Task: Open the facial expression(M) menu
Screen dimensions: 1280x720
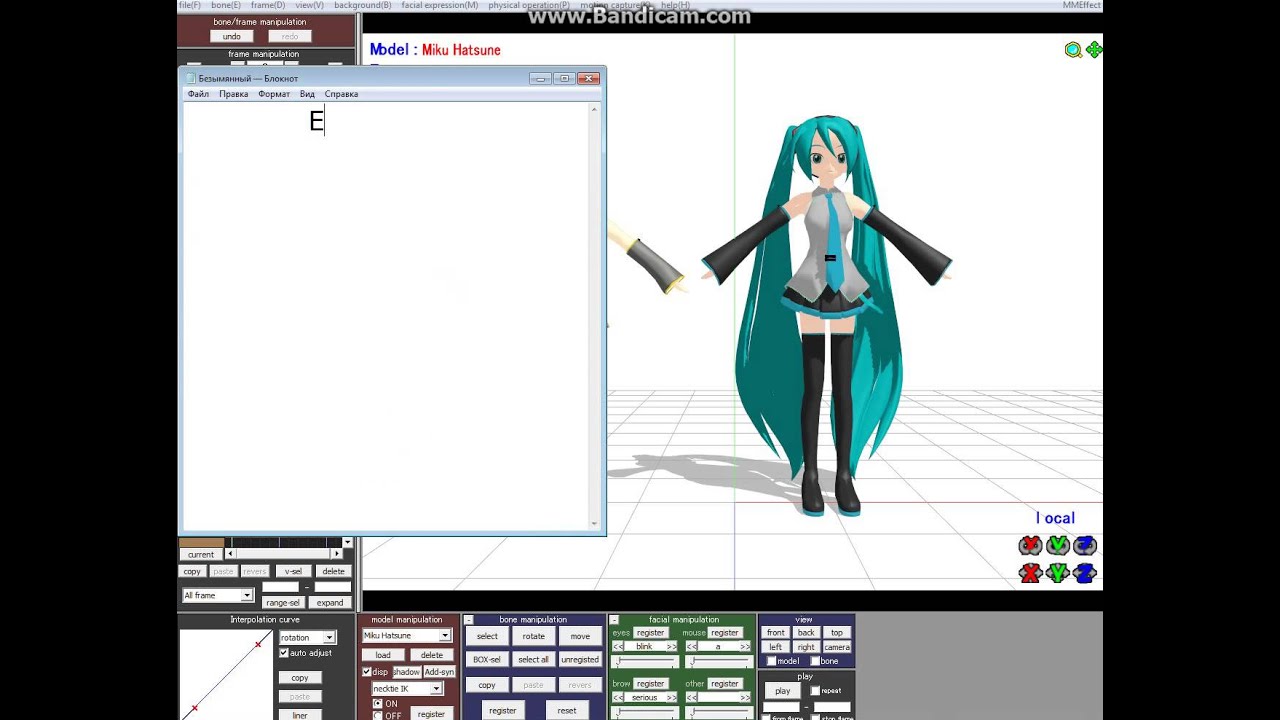Action: [x=440, y=5]
